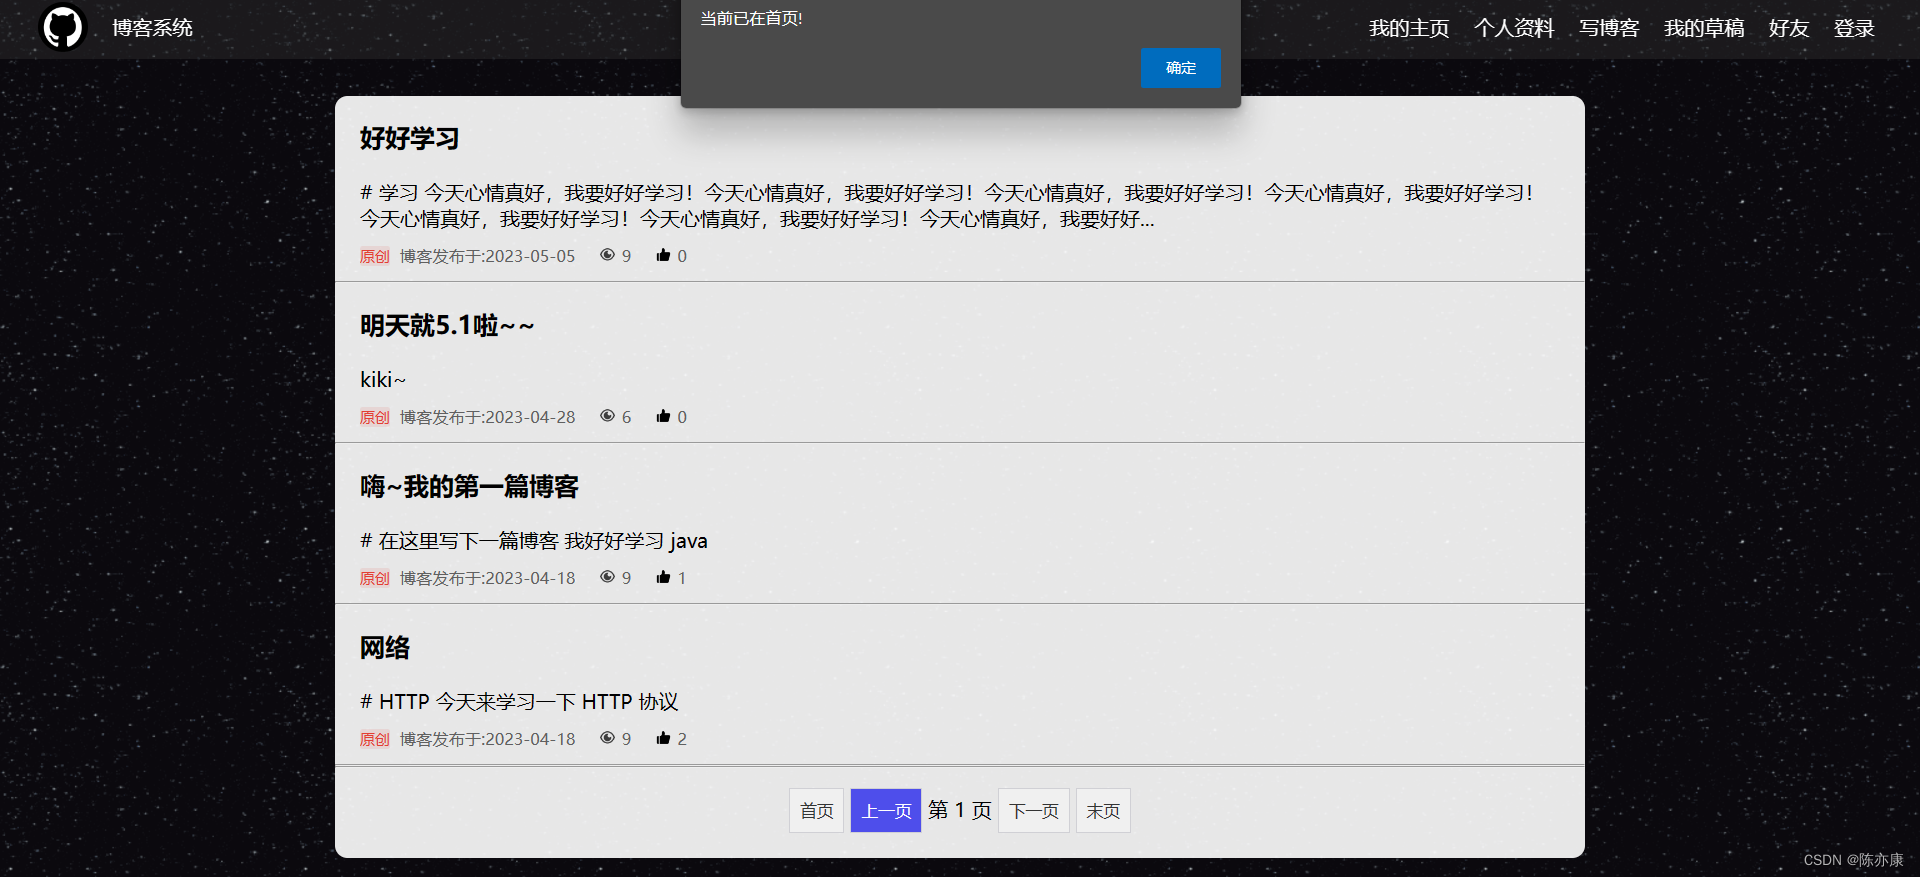This screenshot has height=877, width=1920.
Task: Click like count 1 on 嗨~我的第一篇博客 post
Action: tap(682, 578)
